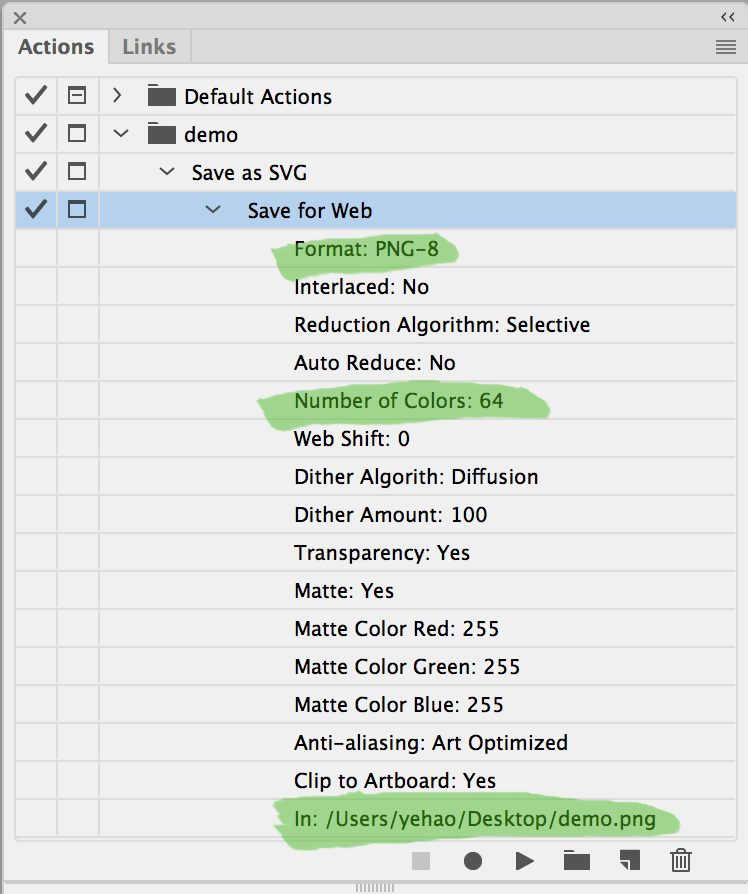Create a new action set folder
748x894 pixels.
click(576, 860)
